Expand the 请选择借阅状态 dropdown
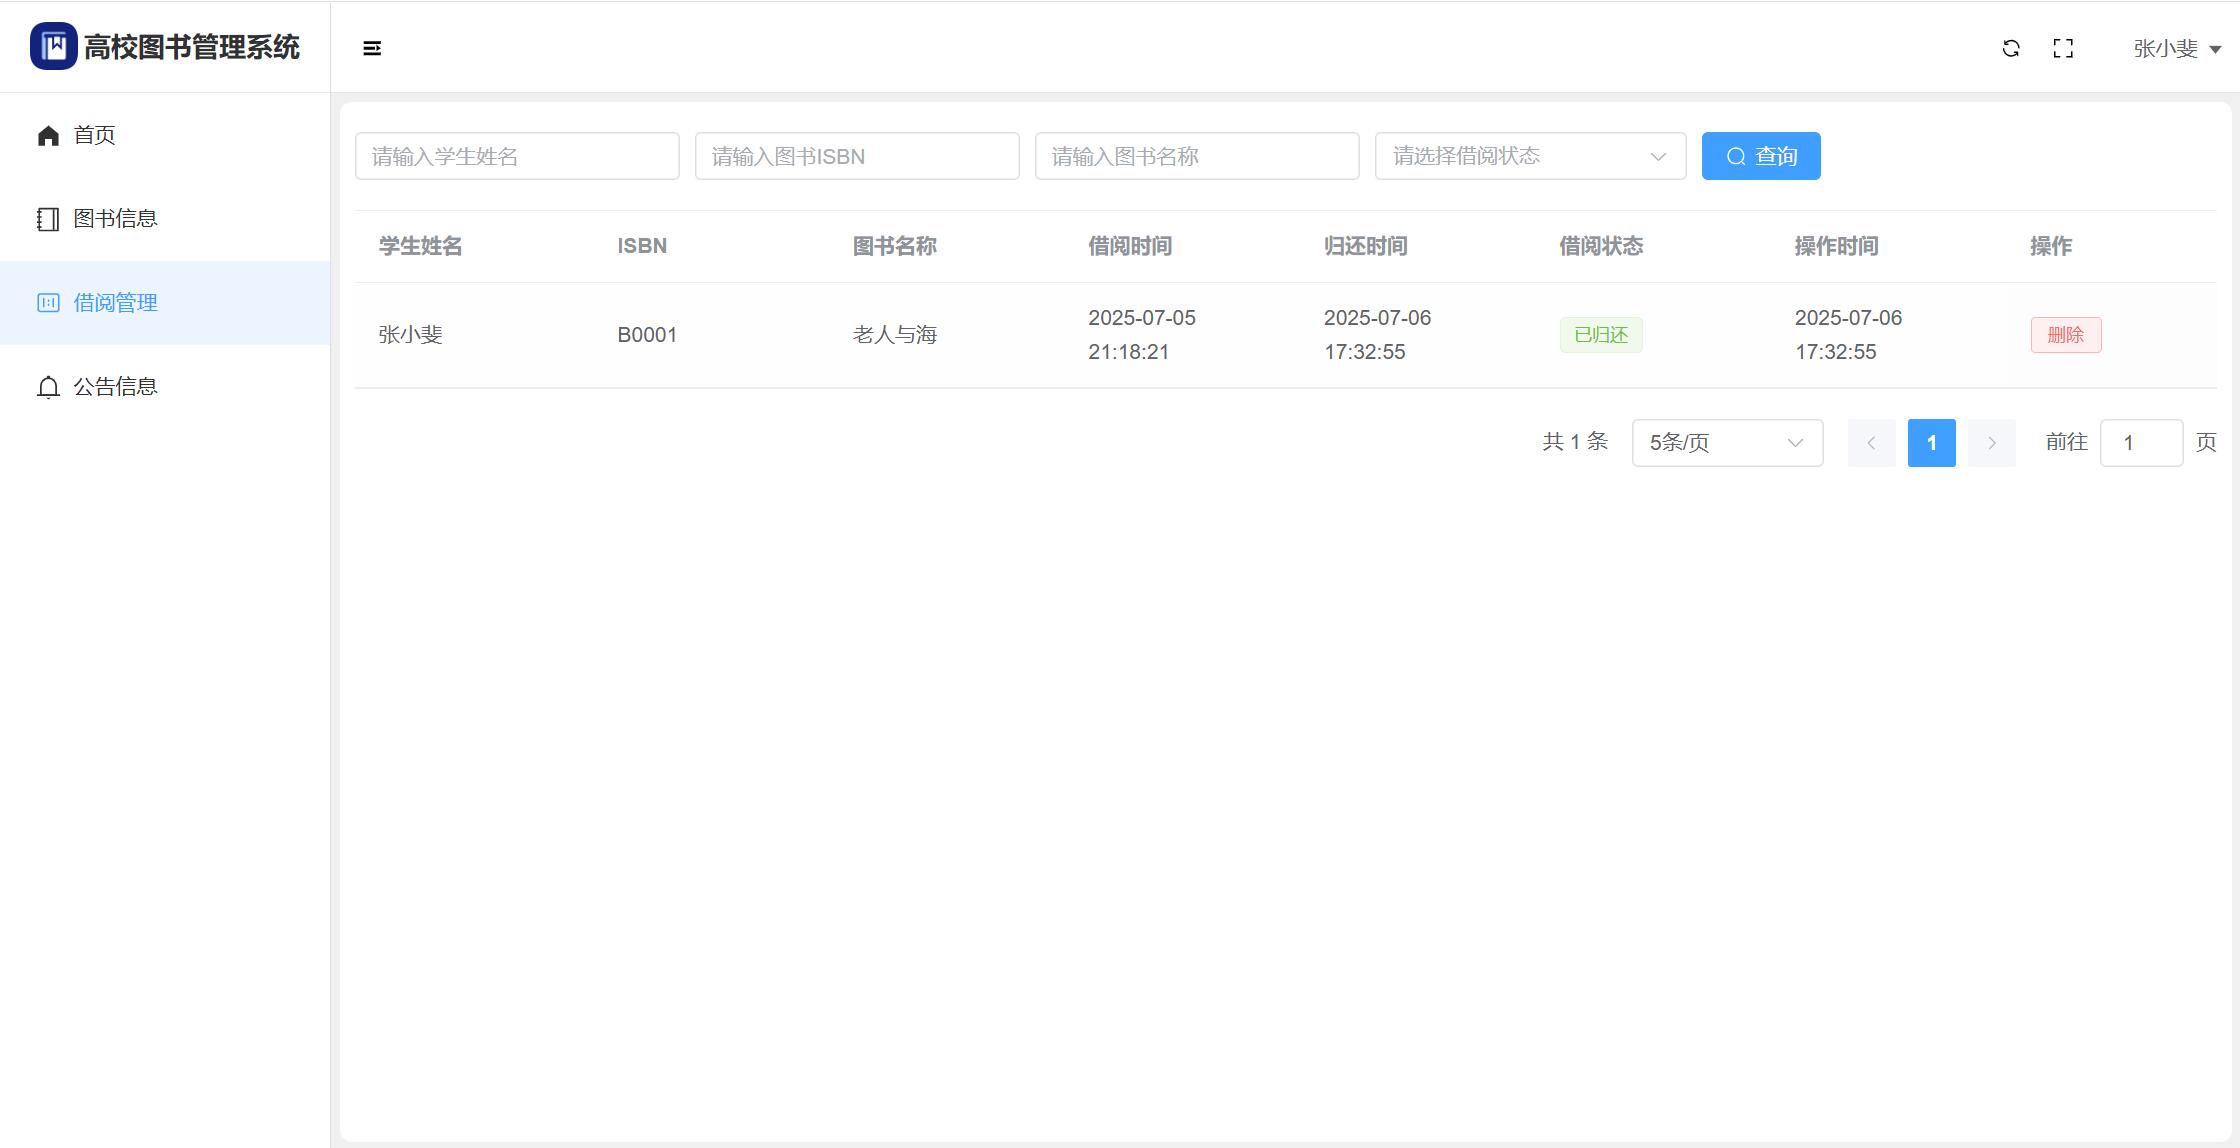Image resolution: width=2240 pixels, height=1148 pixels. (x=1530, y=156)
